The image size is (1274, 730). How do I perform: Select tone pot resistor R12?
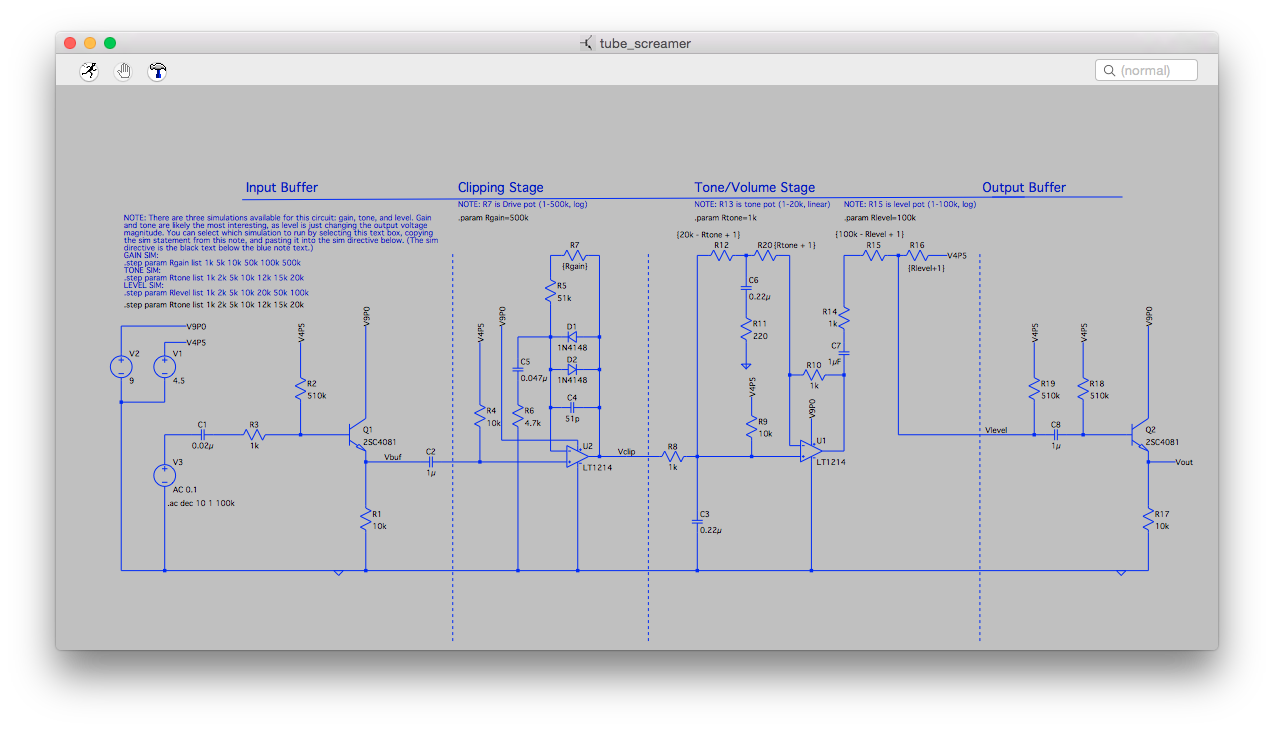click(x=722, y=254)
